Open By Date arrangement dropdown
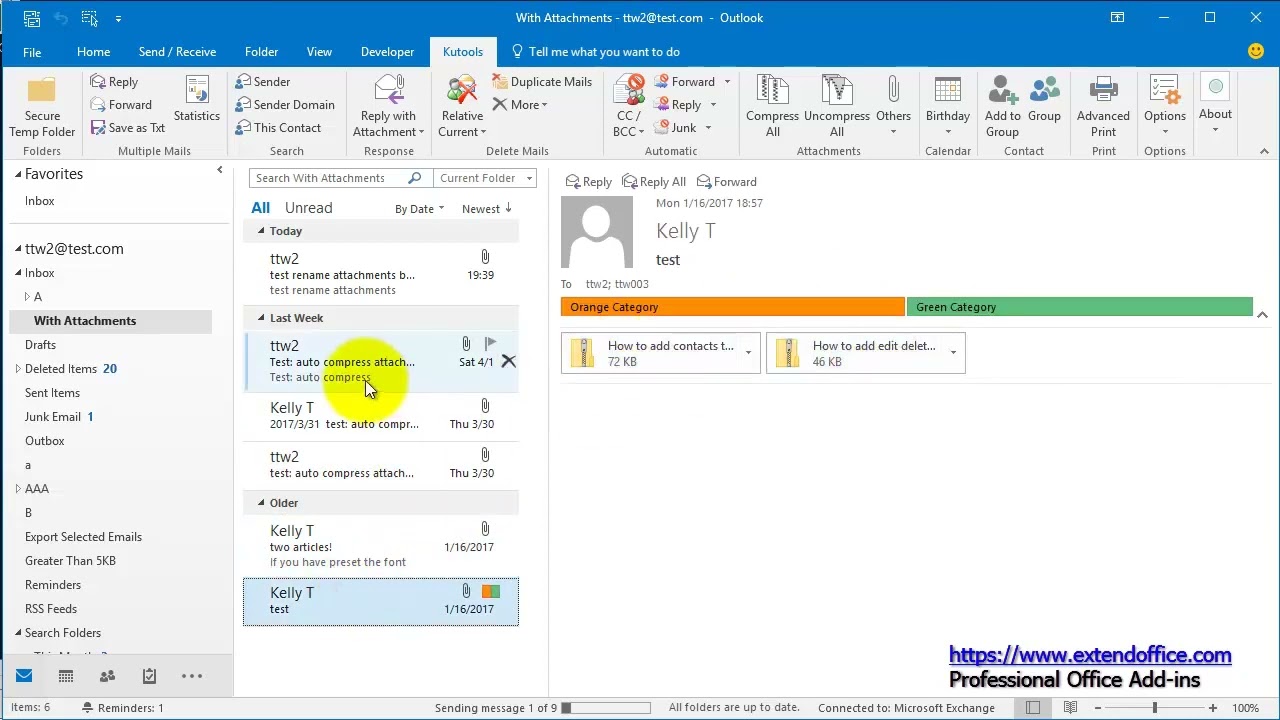 (419, 209)
